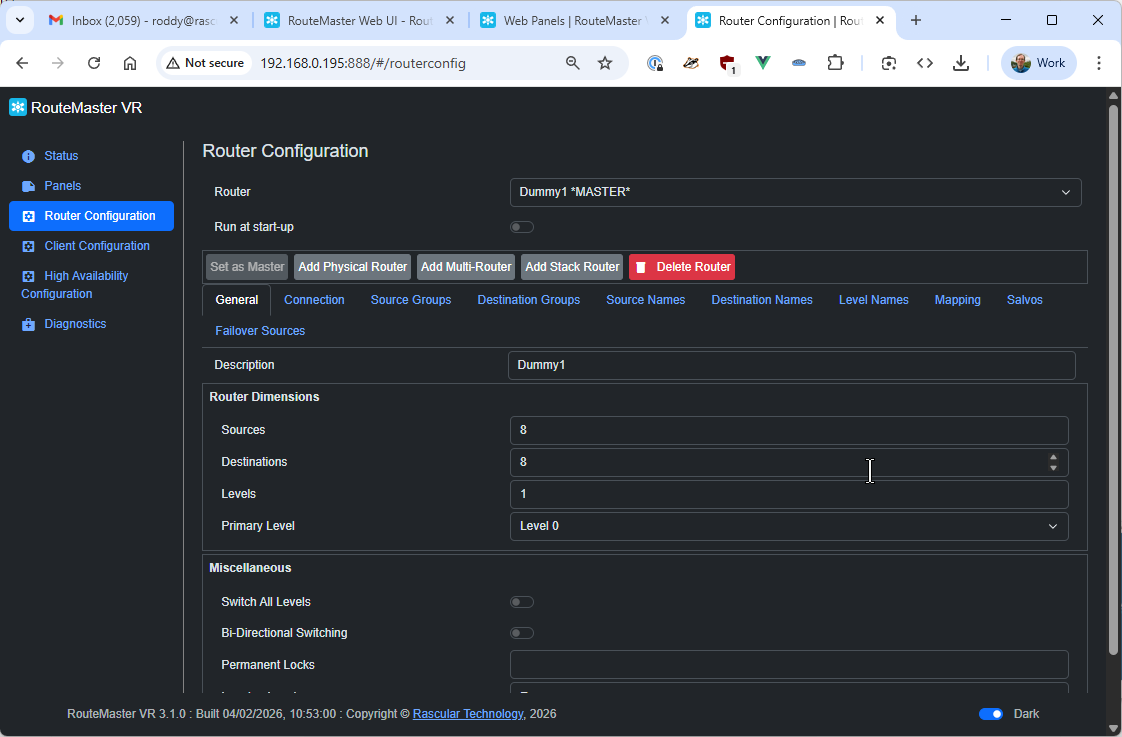Image resolution: width=1122 pixels, height=737 pixels.
Task: Open the zoom magnifier in the address bar
Action: click(x=572, y=63)
